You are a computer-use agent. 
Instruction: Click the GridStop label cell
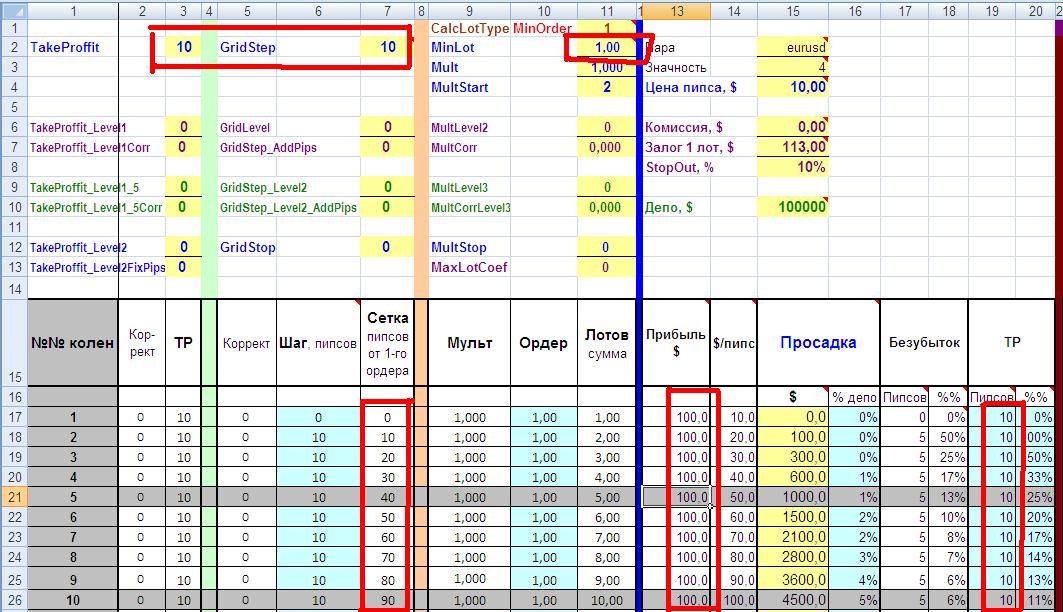click(x=247, y=247)
